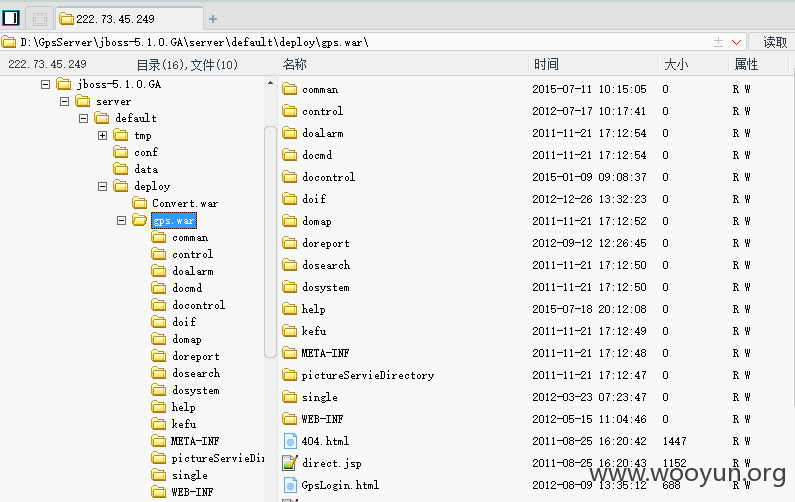The height and width of the screenshot is (502, 795).
Task: Sort the list by 大小 column
Action: tap(676, 64)
